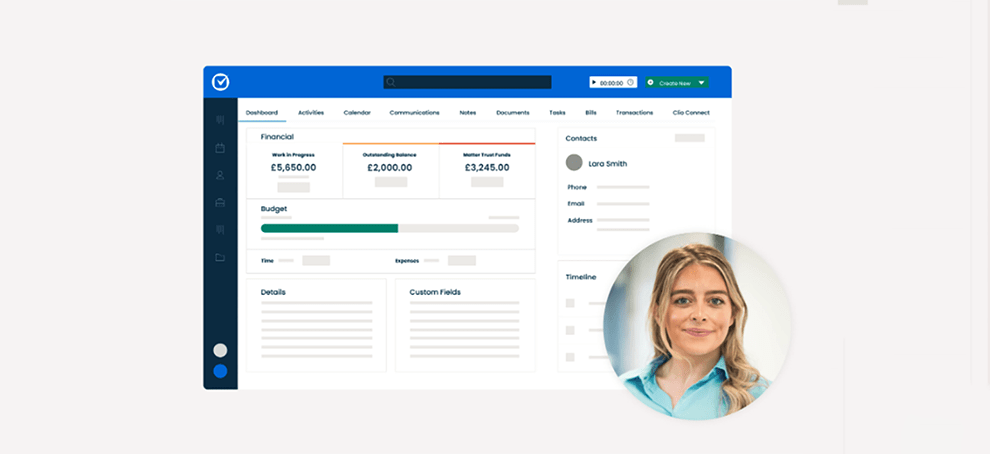Switch to the Documents tab

coord(513,112)
